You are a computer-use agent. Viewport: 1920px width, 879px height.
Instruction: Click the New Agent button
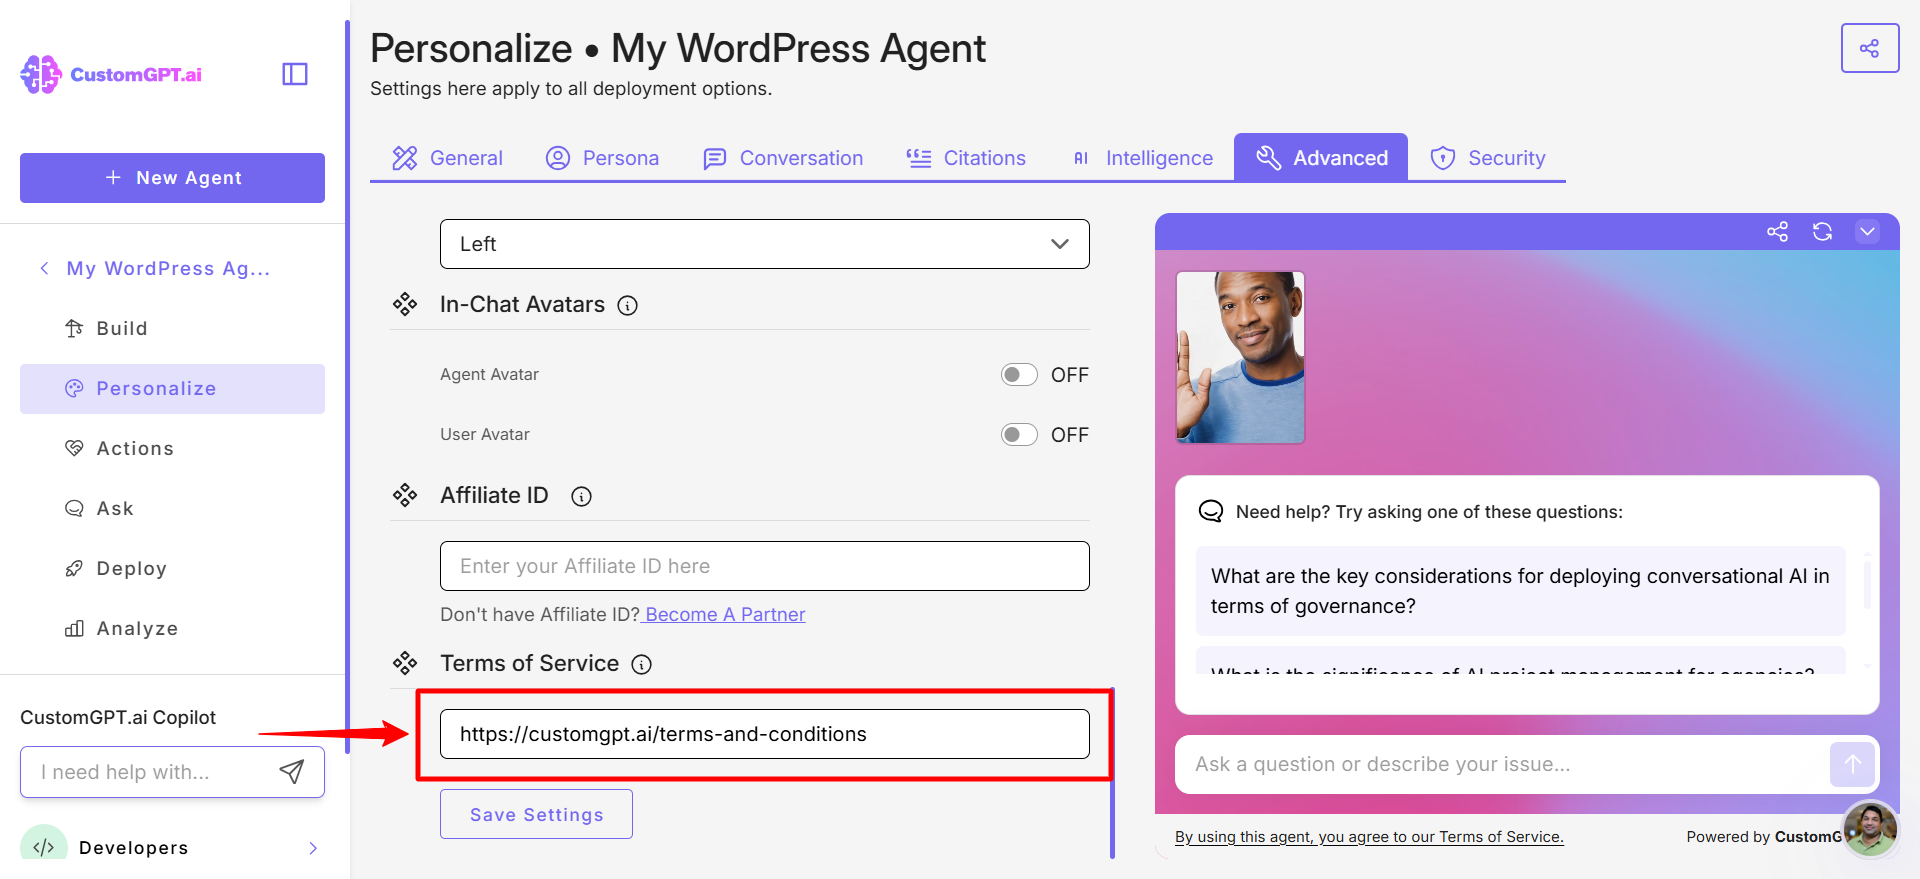(x=172, y=178)
